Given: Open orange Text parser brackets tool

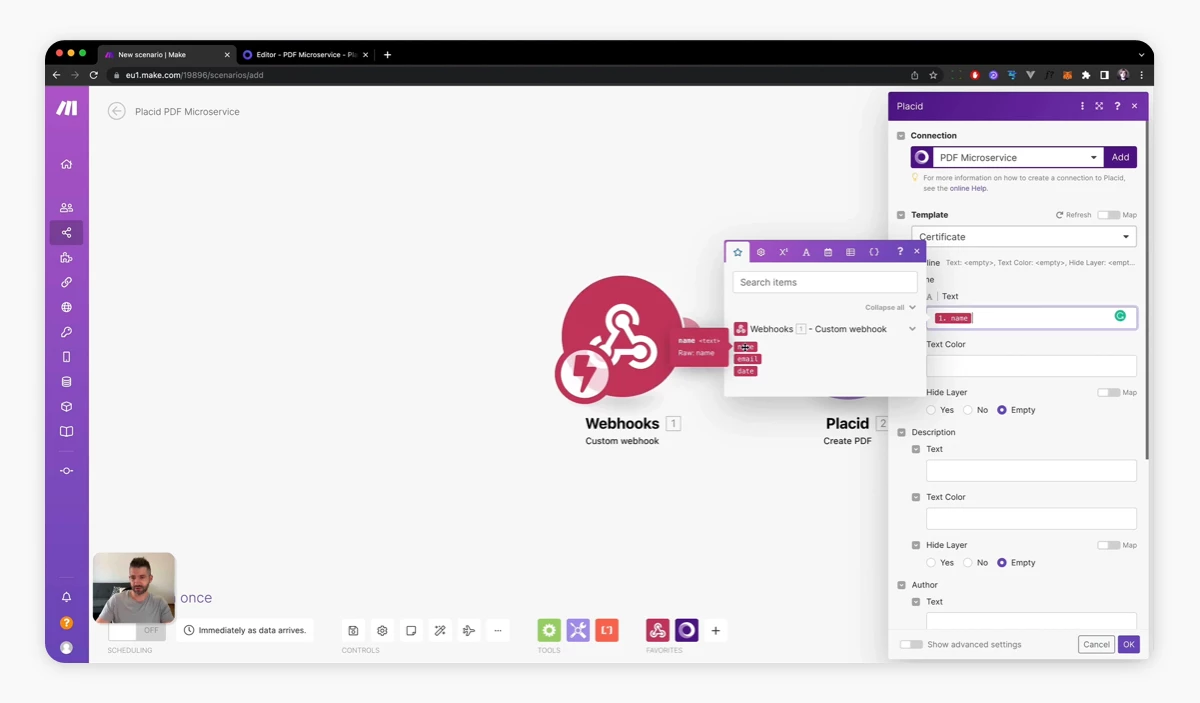Looking at the screenshot, I should 607,630.
